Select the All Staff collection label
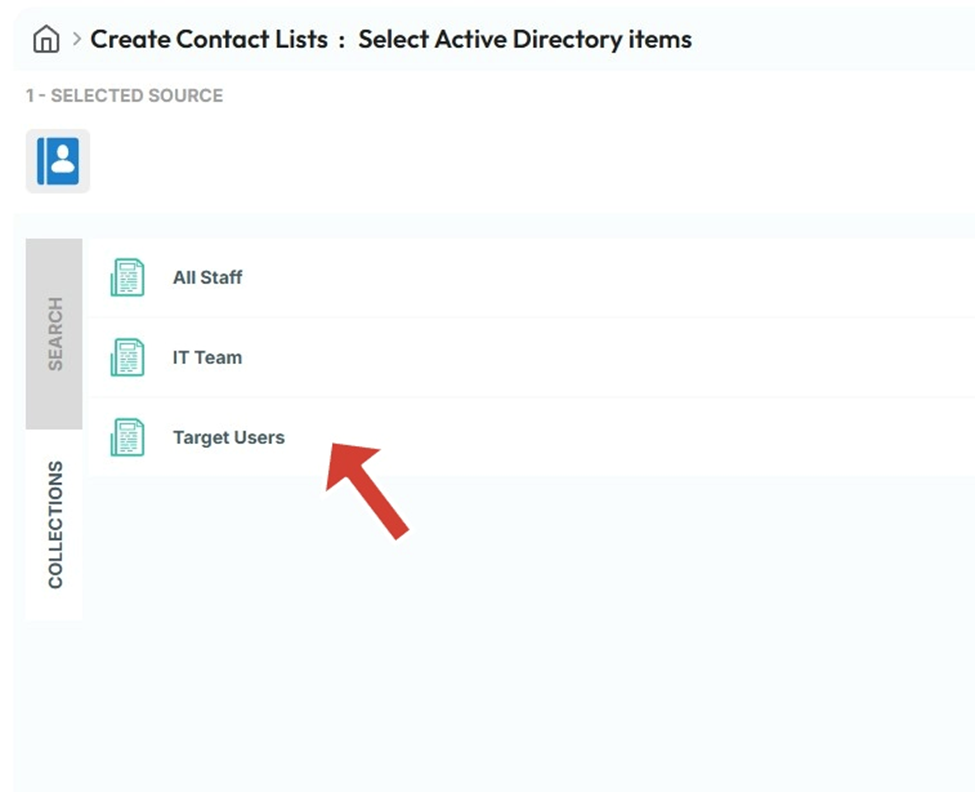975x792 pixels. click(207, 277)
